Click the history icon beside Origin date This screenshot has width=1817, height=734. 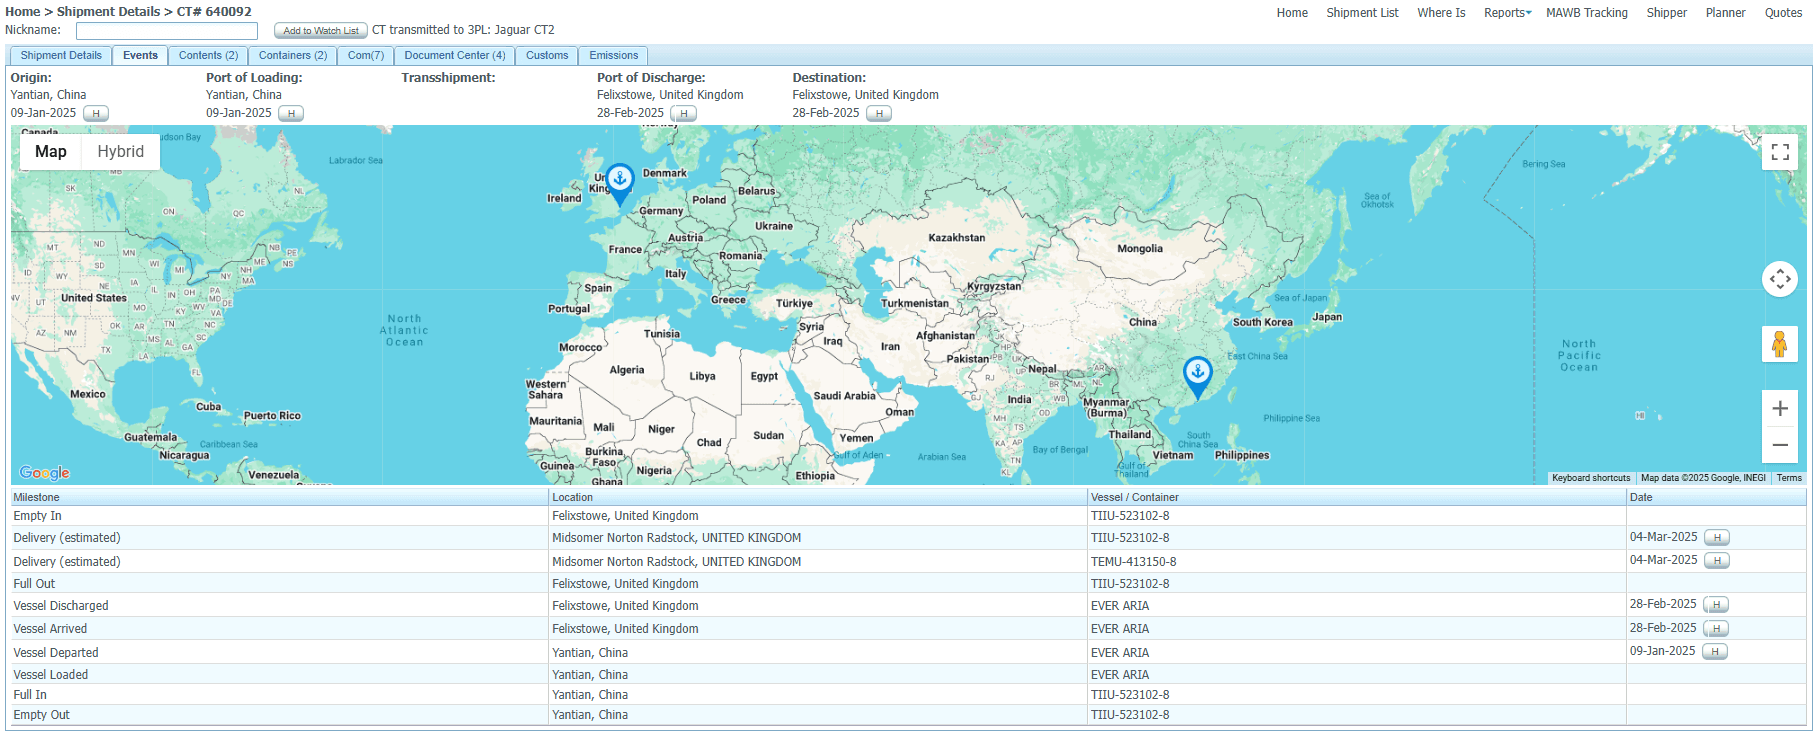[x=96, y=114]
